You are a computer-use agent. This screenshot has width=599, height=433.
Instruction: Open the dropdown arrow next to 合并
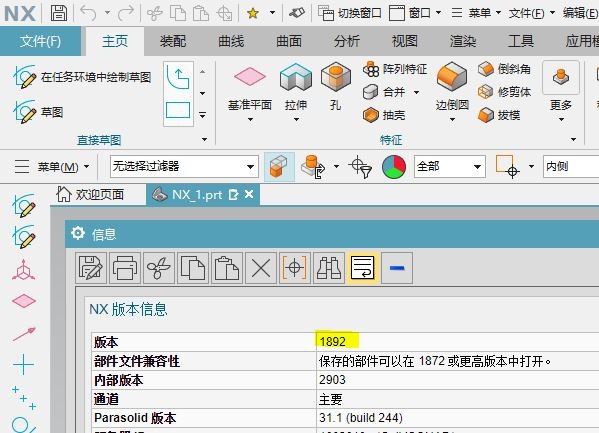416,92
